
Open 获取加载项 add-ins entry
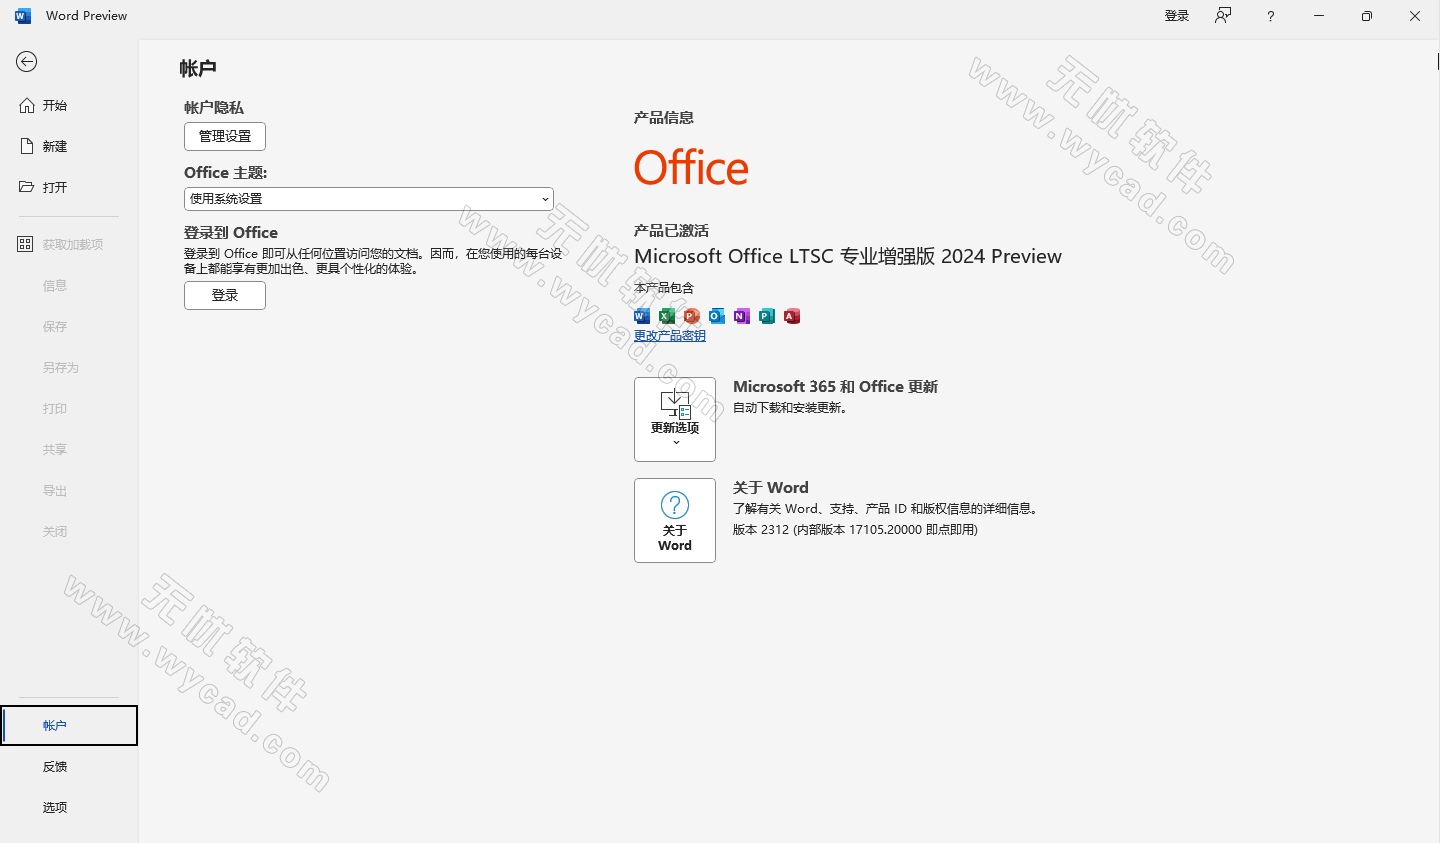click(x=69, y=244)
